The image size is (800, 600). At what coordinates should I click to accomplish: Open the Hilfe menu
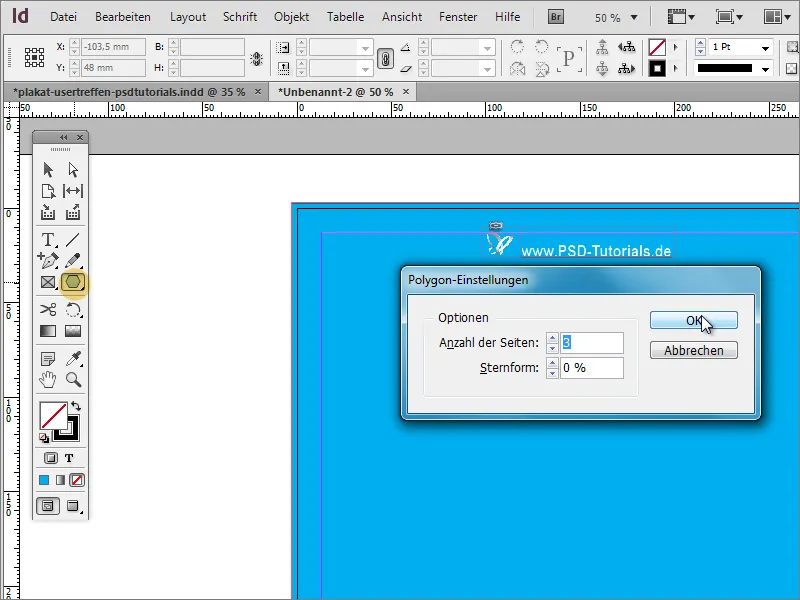pyautogui.click(x=508, y=17)
